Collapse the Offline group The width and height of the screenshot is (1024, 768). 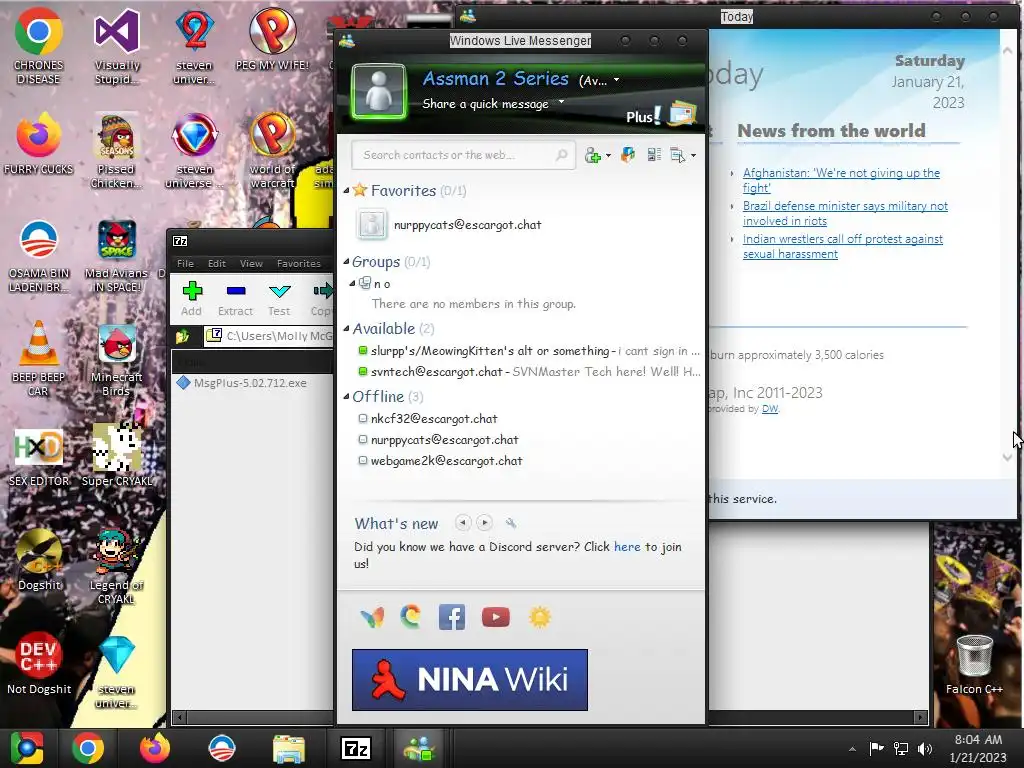(347, 396)
